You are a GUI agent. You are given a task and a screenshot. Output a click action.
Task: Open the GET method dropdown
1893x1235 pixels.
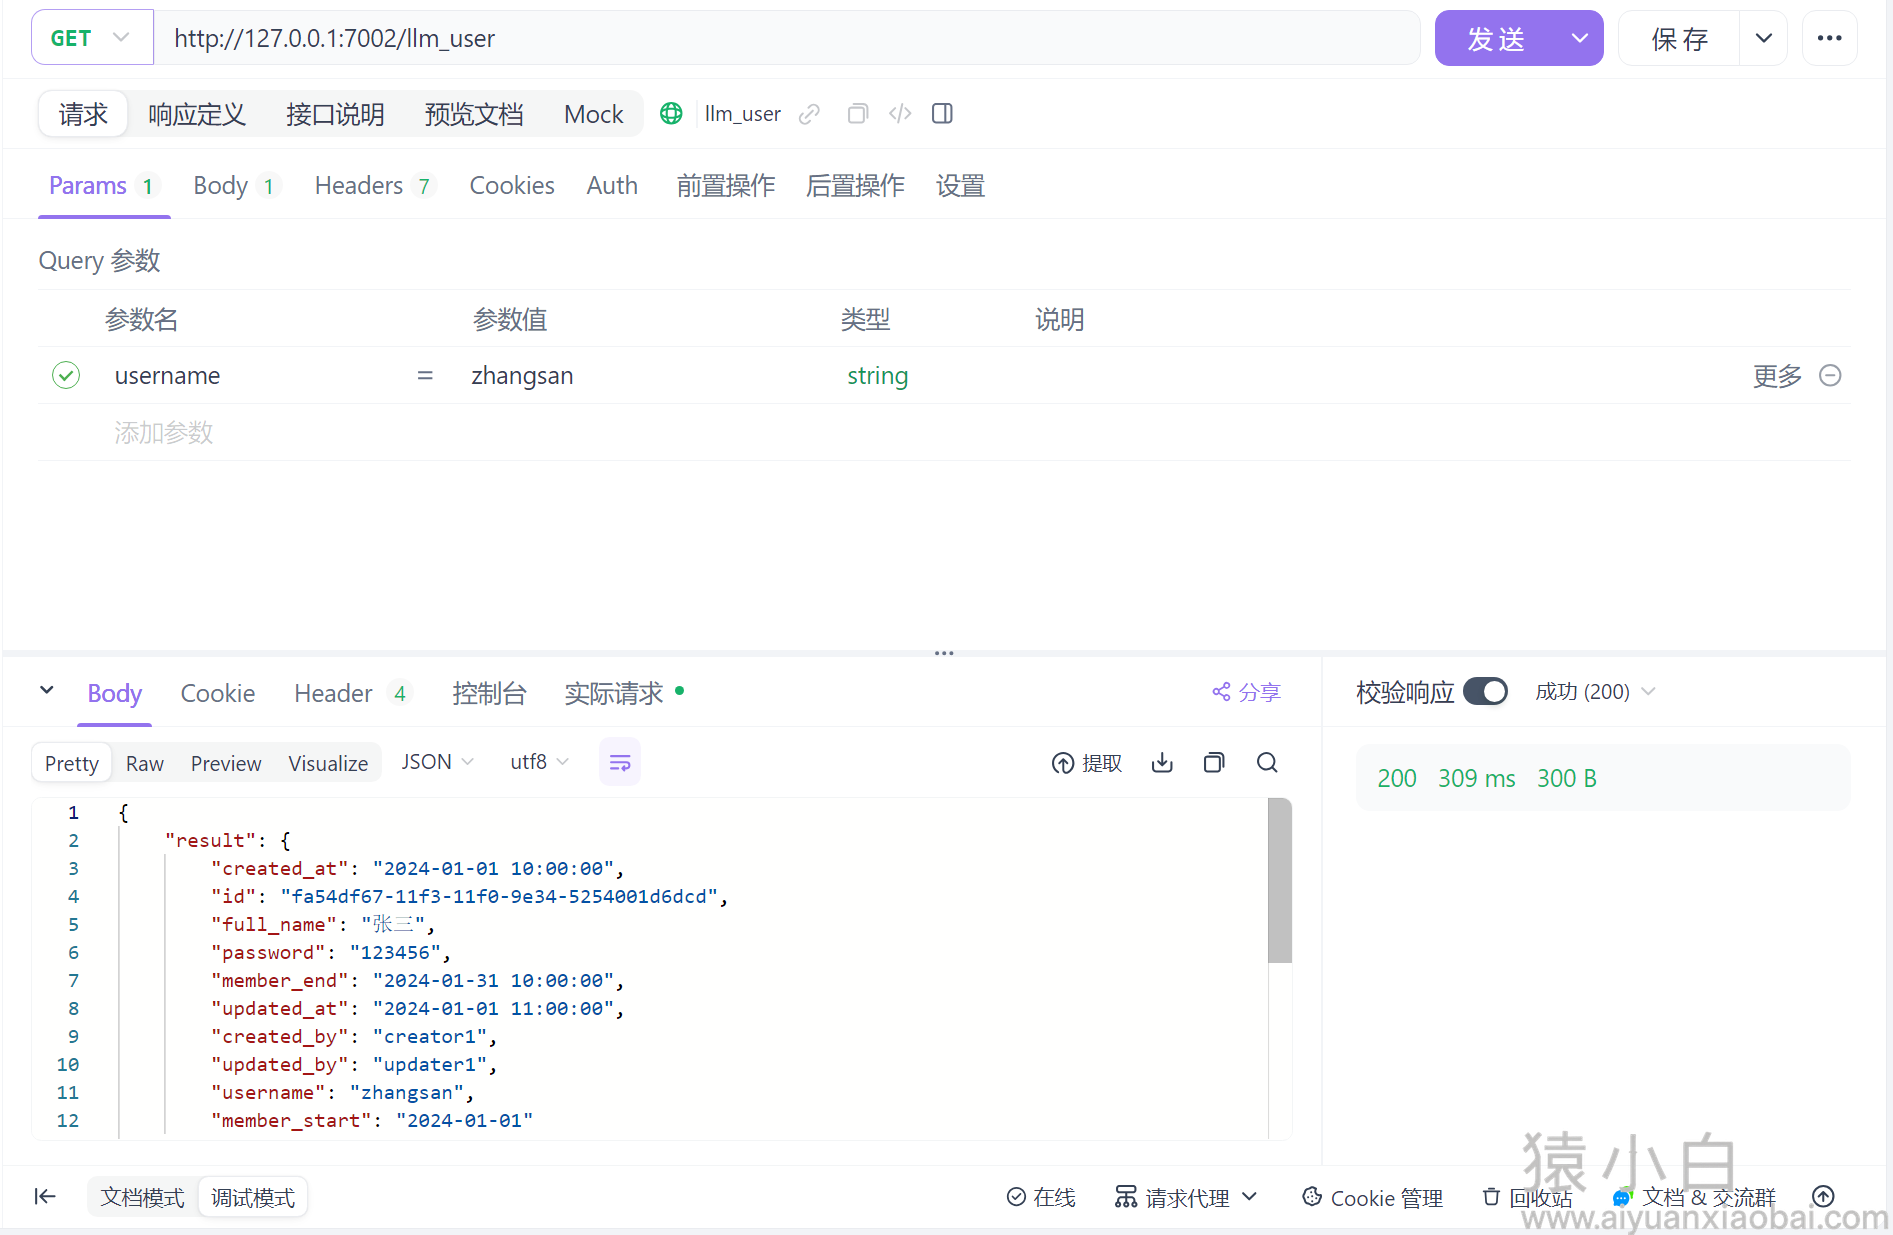[x=92, y=38]
